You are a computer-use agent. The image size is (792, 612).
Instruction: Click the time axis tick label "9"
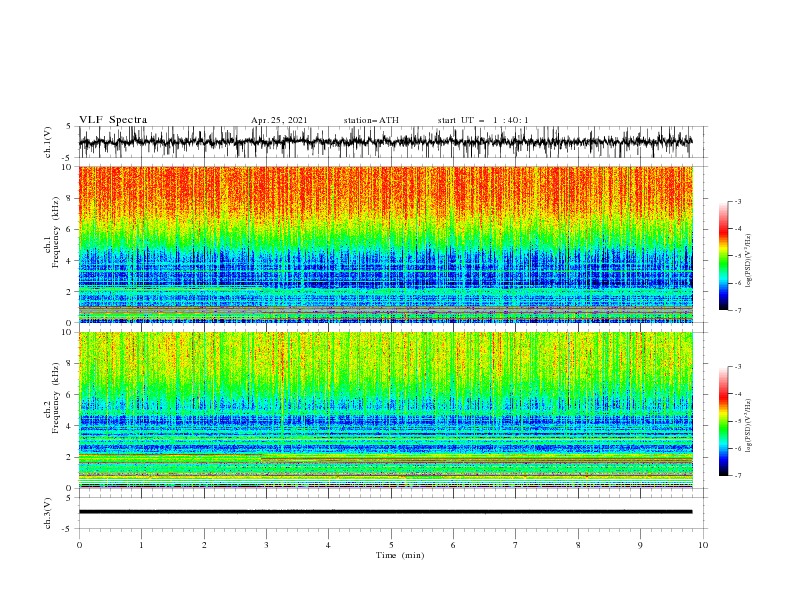pos(640,545)
